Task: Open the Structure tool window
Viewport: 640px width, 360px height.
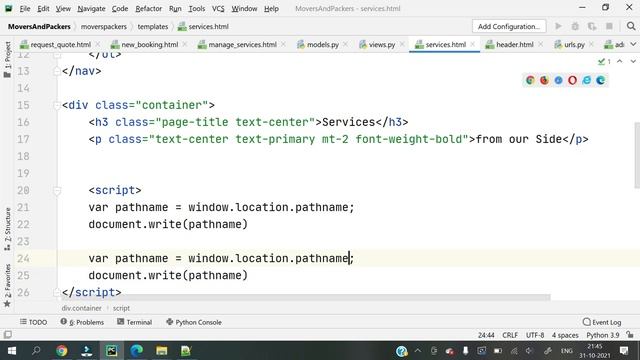Action: 7,229
